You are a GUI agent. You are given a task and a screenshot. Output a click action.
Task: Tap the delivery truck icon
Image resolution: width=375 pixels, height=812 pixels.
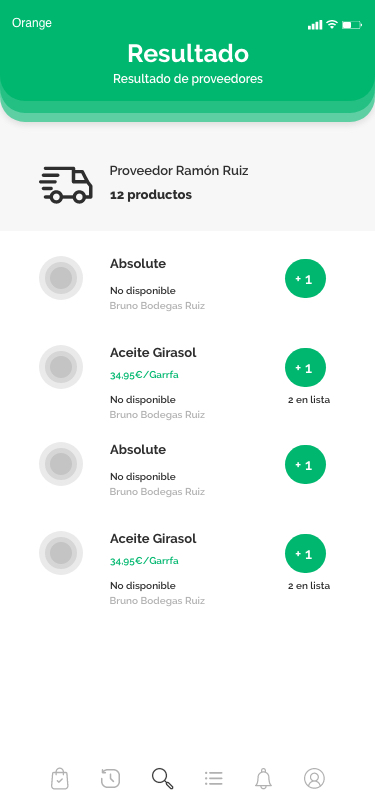66,185
